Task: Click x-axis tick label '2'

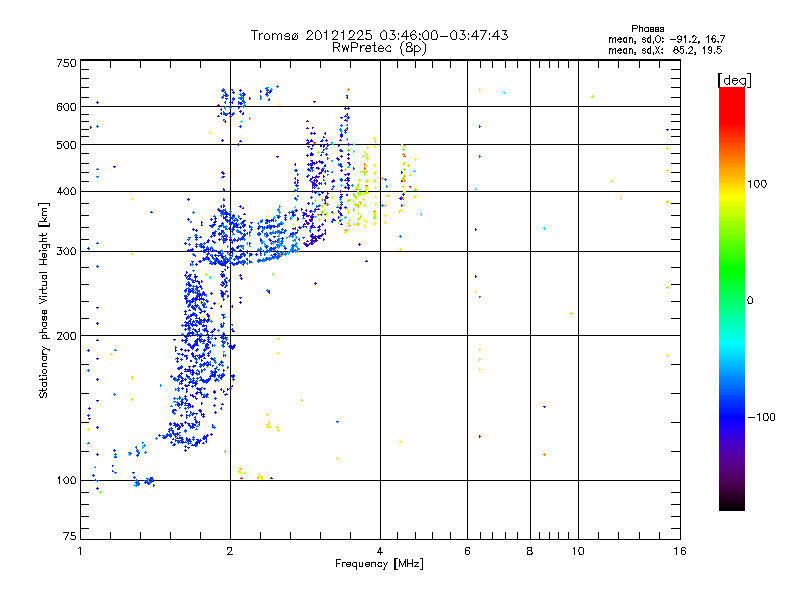Action: [230, 551]
